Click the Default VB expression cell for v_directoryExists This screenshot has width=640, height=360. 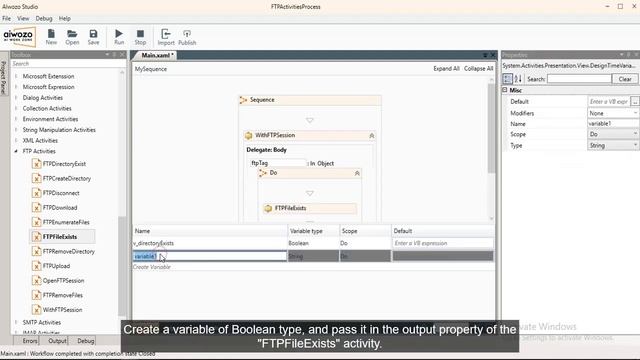(442, 243)
